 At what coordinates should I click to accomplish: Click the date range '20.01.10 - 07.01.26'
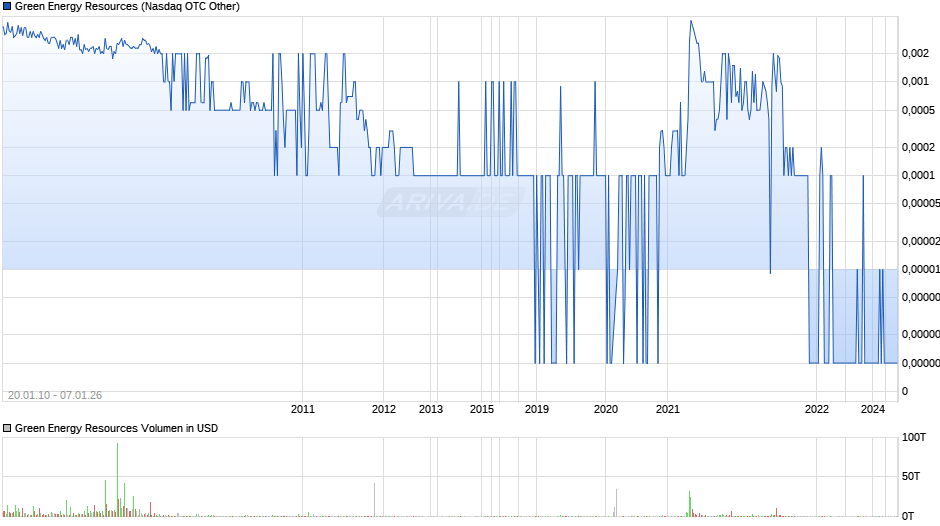(55, 395)
